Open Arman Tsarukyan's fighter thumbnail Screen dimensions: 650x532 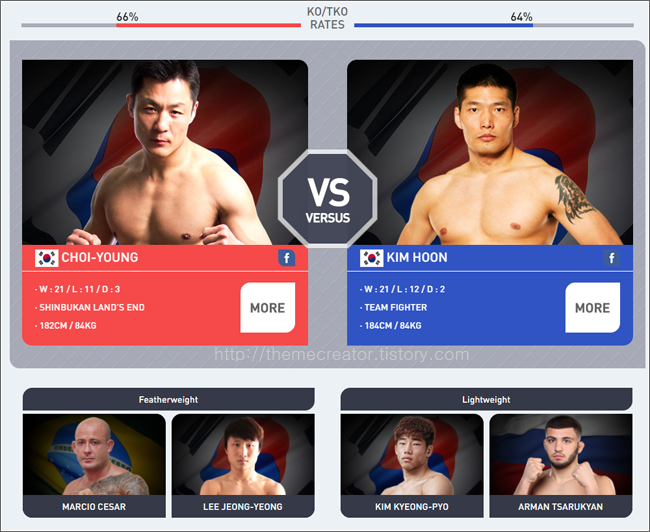point(561,465)
